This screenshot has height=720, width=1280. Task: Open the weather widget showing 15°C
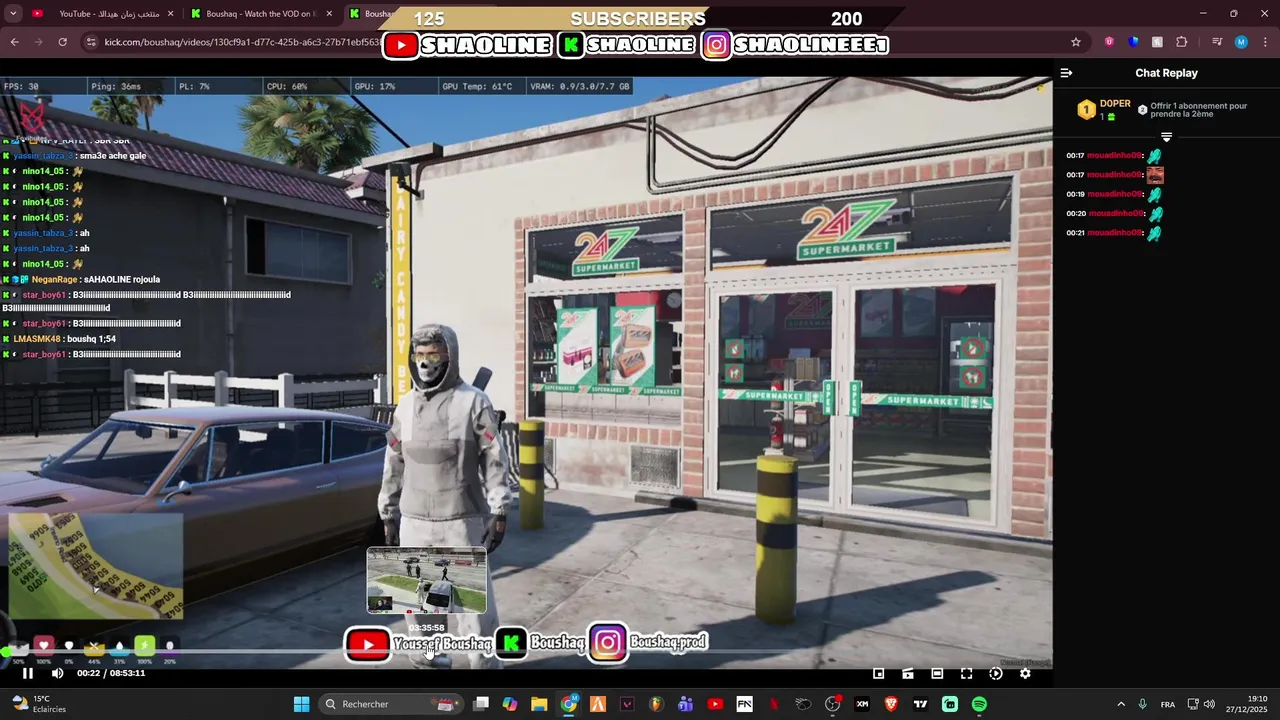[x=37, y=704]
